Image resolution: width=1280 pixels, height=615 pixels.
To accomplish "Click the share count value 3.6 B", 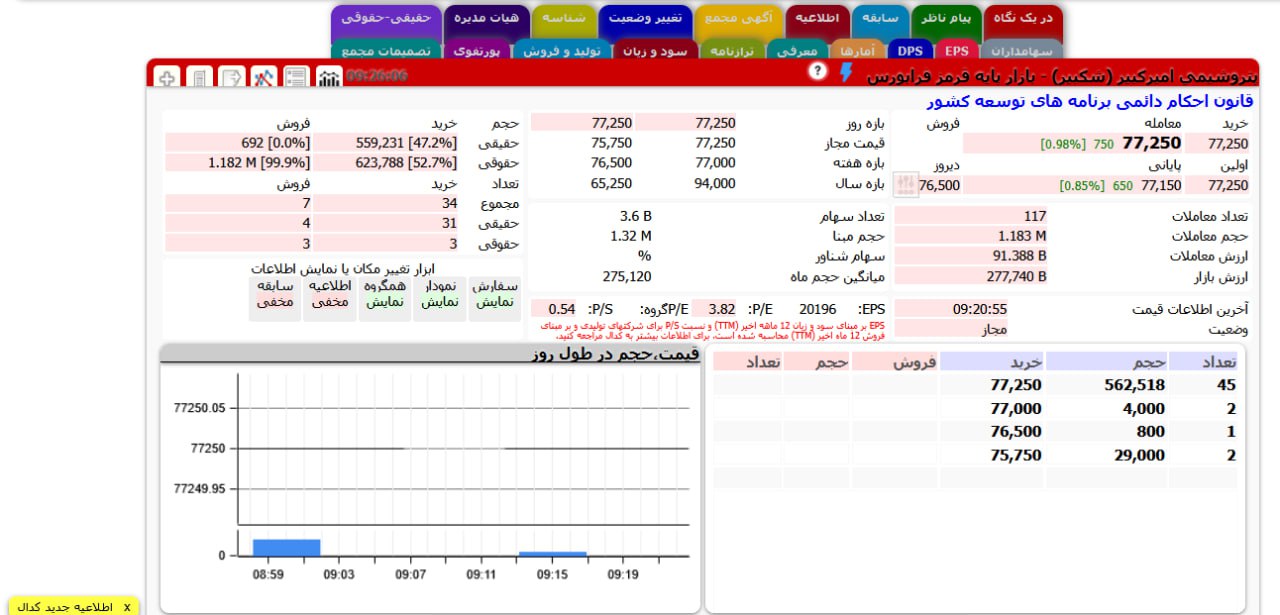I will [x=635, y=216].
